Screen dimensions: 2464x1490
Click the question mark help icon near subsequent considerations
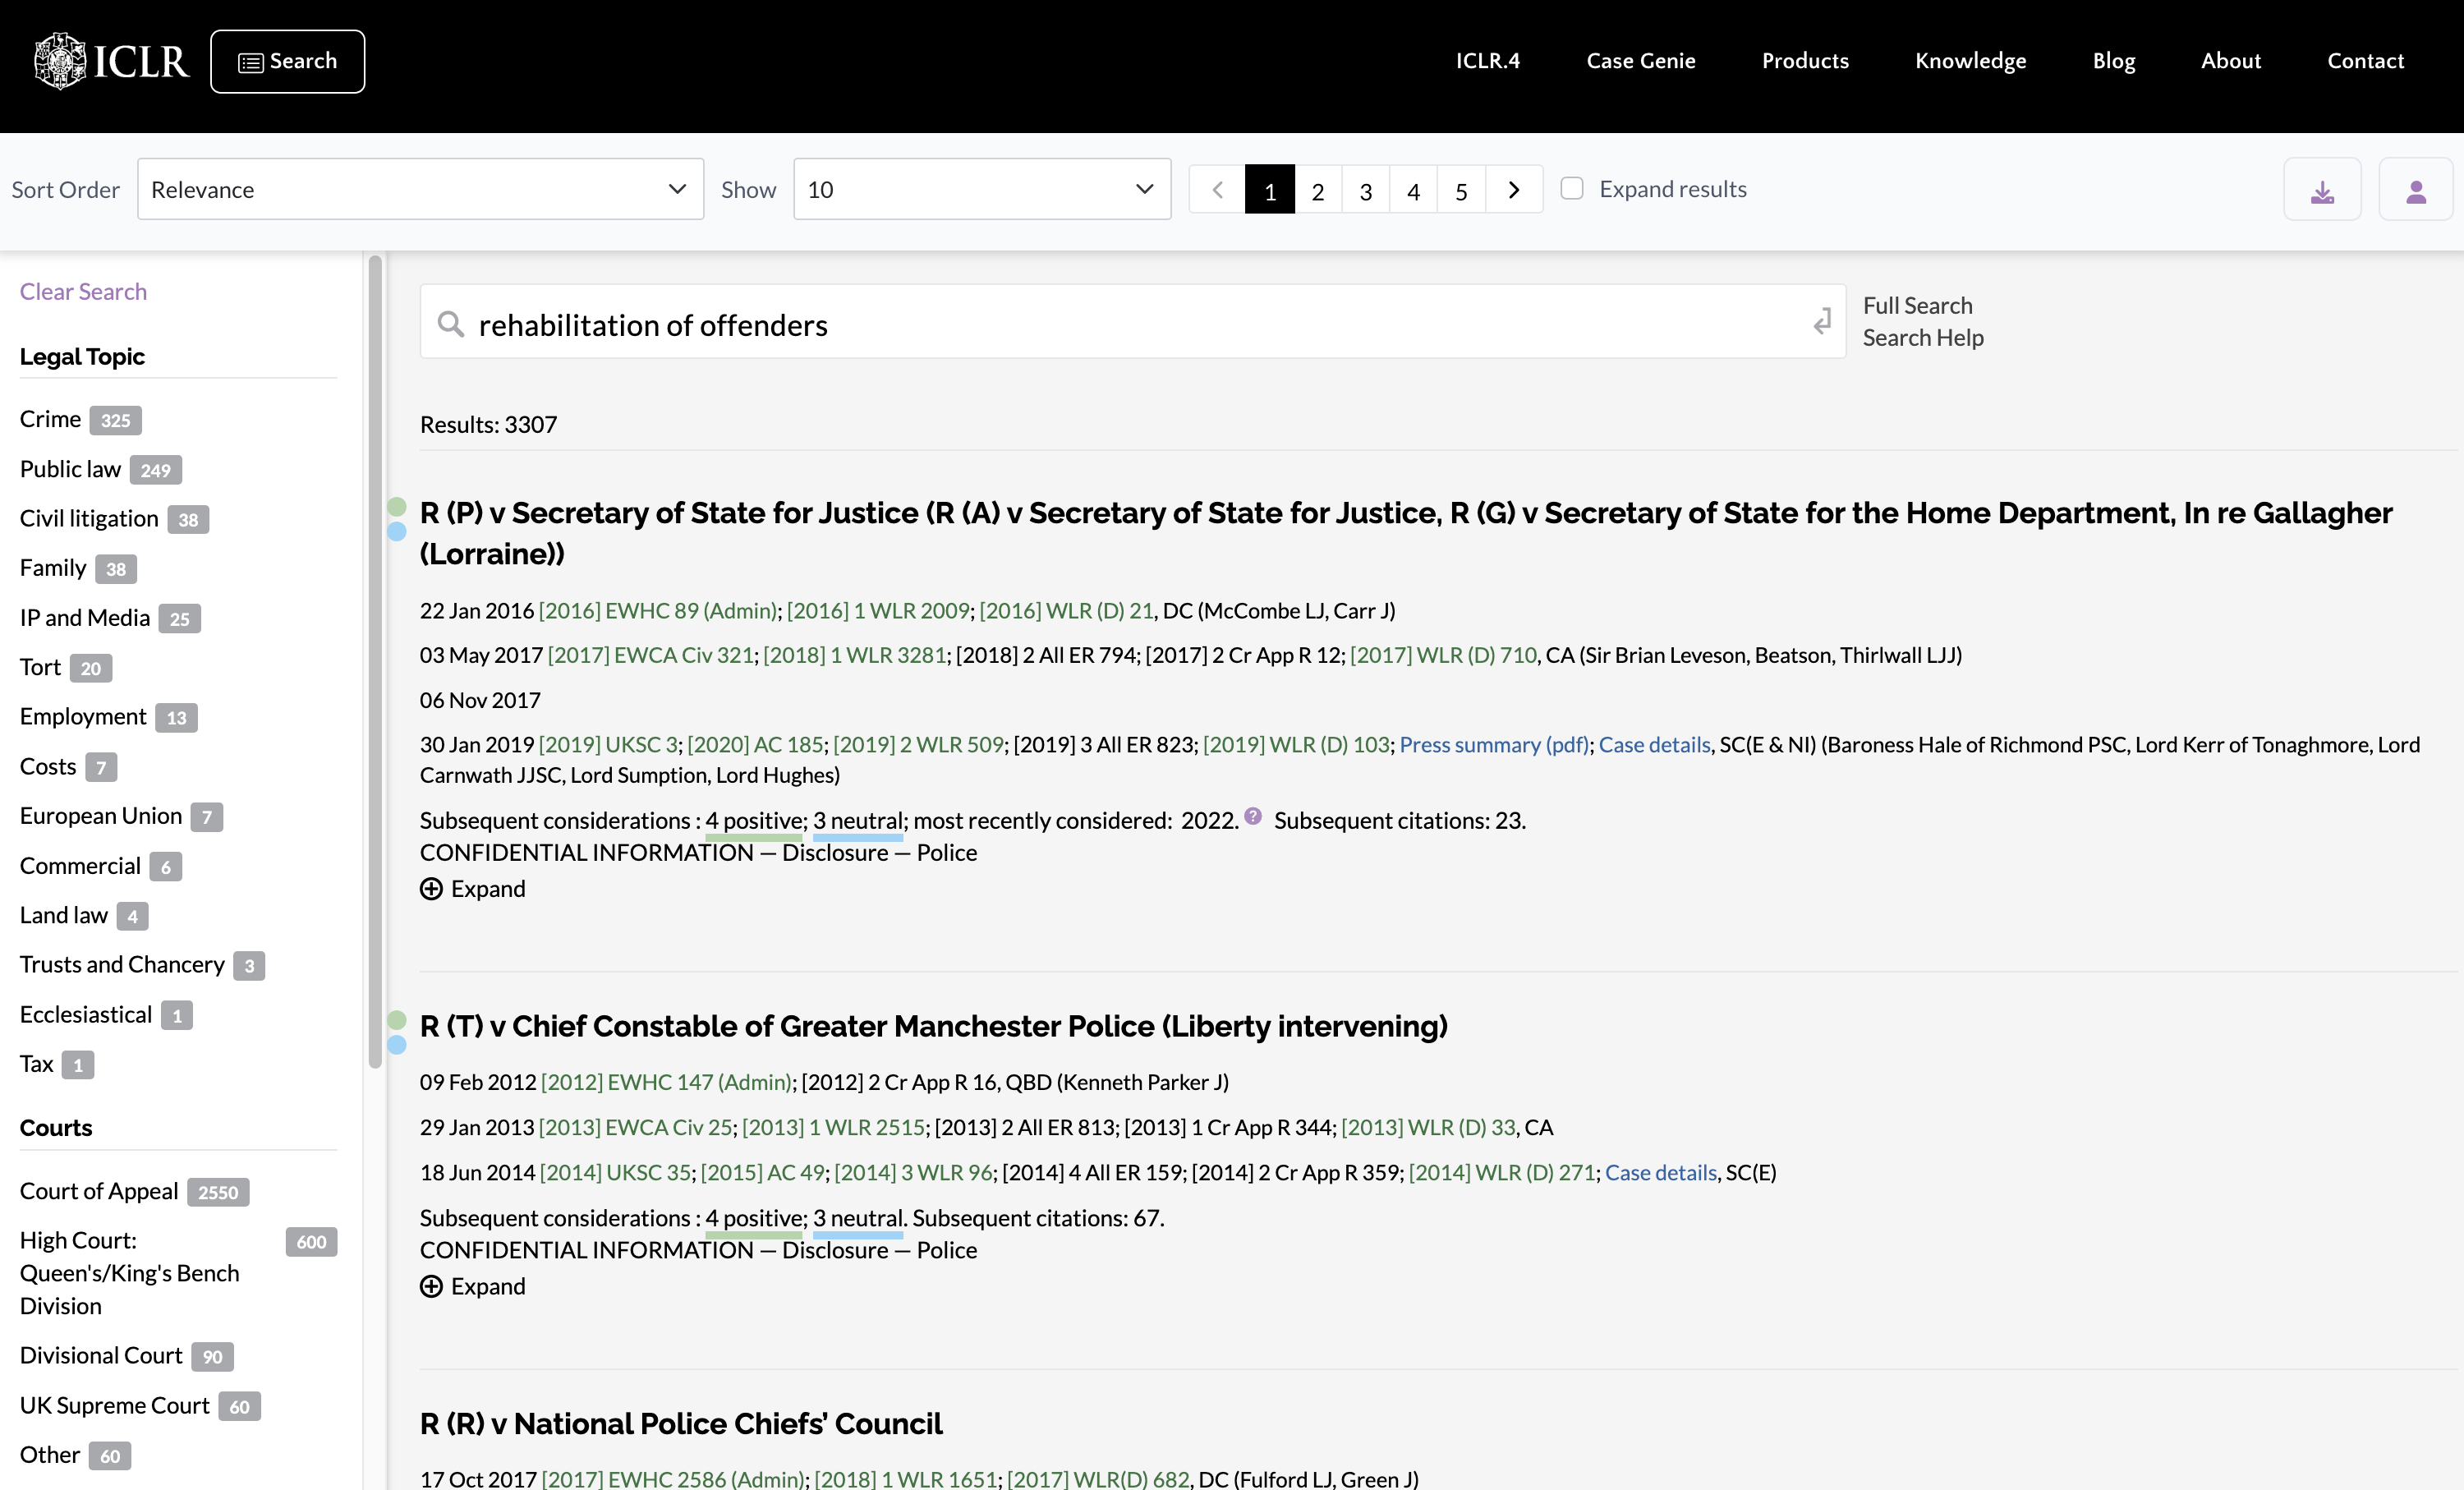[1254, 817]
